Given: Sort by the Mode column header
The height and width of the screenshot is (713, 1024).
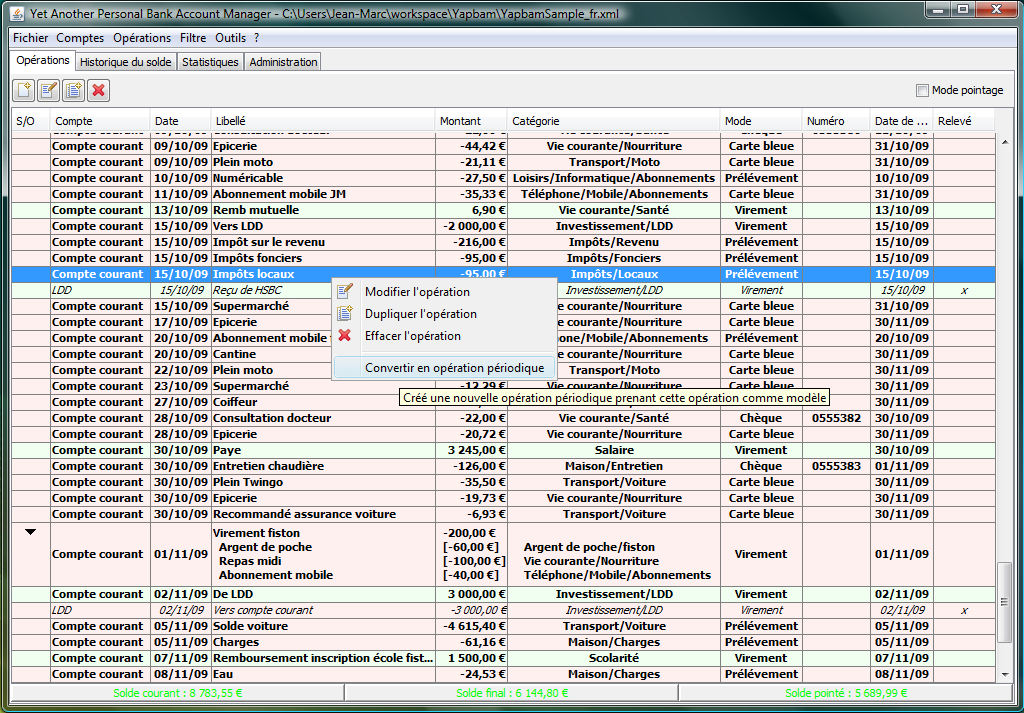Looking at the screenshot, I should tap(761, 121).
